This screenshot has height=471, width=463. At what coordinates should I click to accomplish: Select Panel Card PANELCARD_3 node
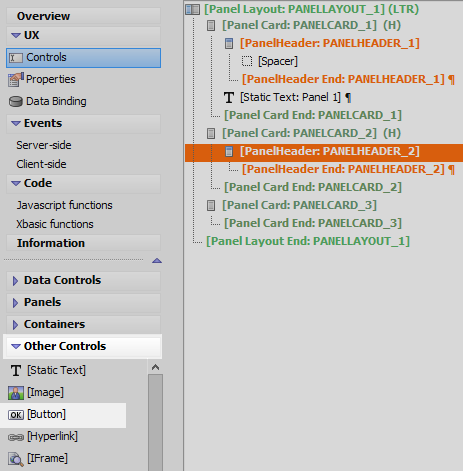(299, 205)
